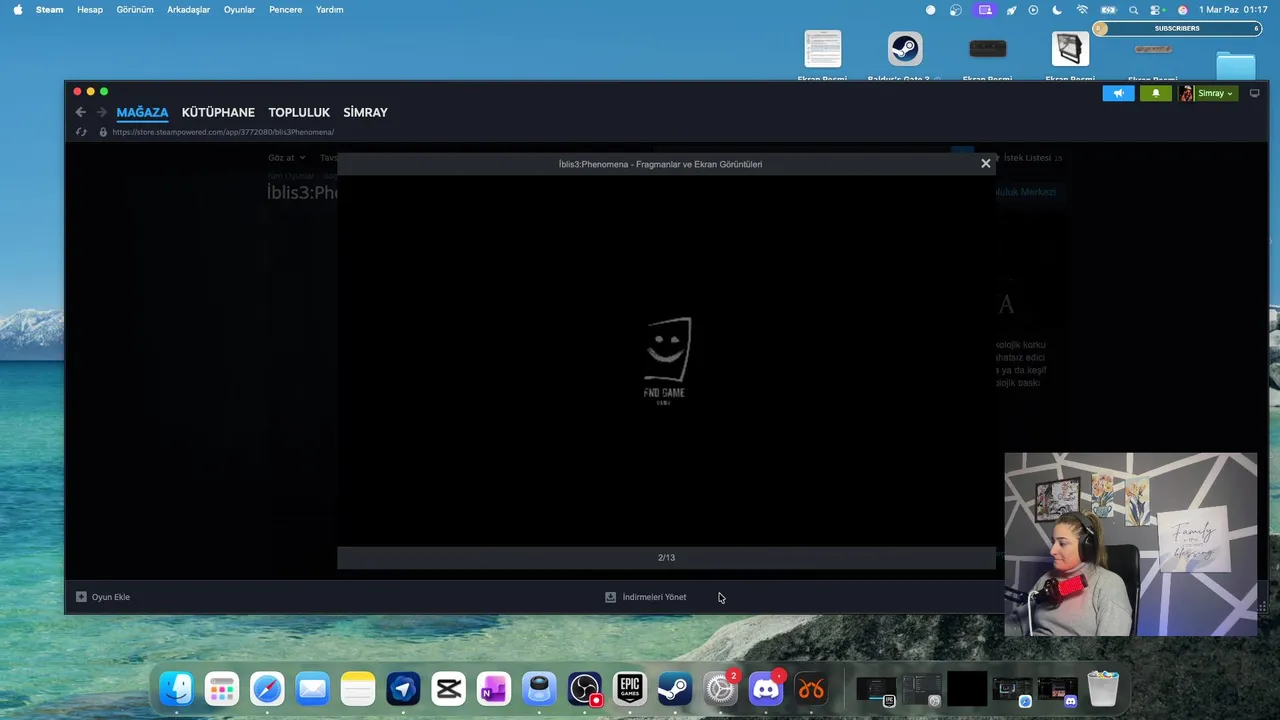Open Mail from the Dock
1280x720 pixels.
point(312,689)
